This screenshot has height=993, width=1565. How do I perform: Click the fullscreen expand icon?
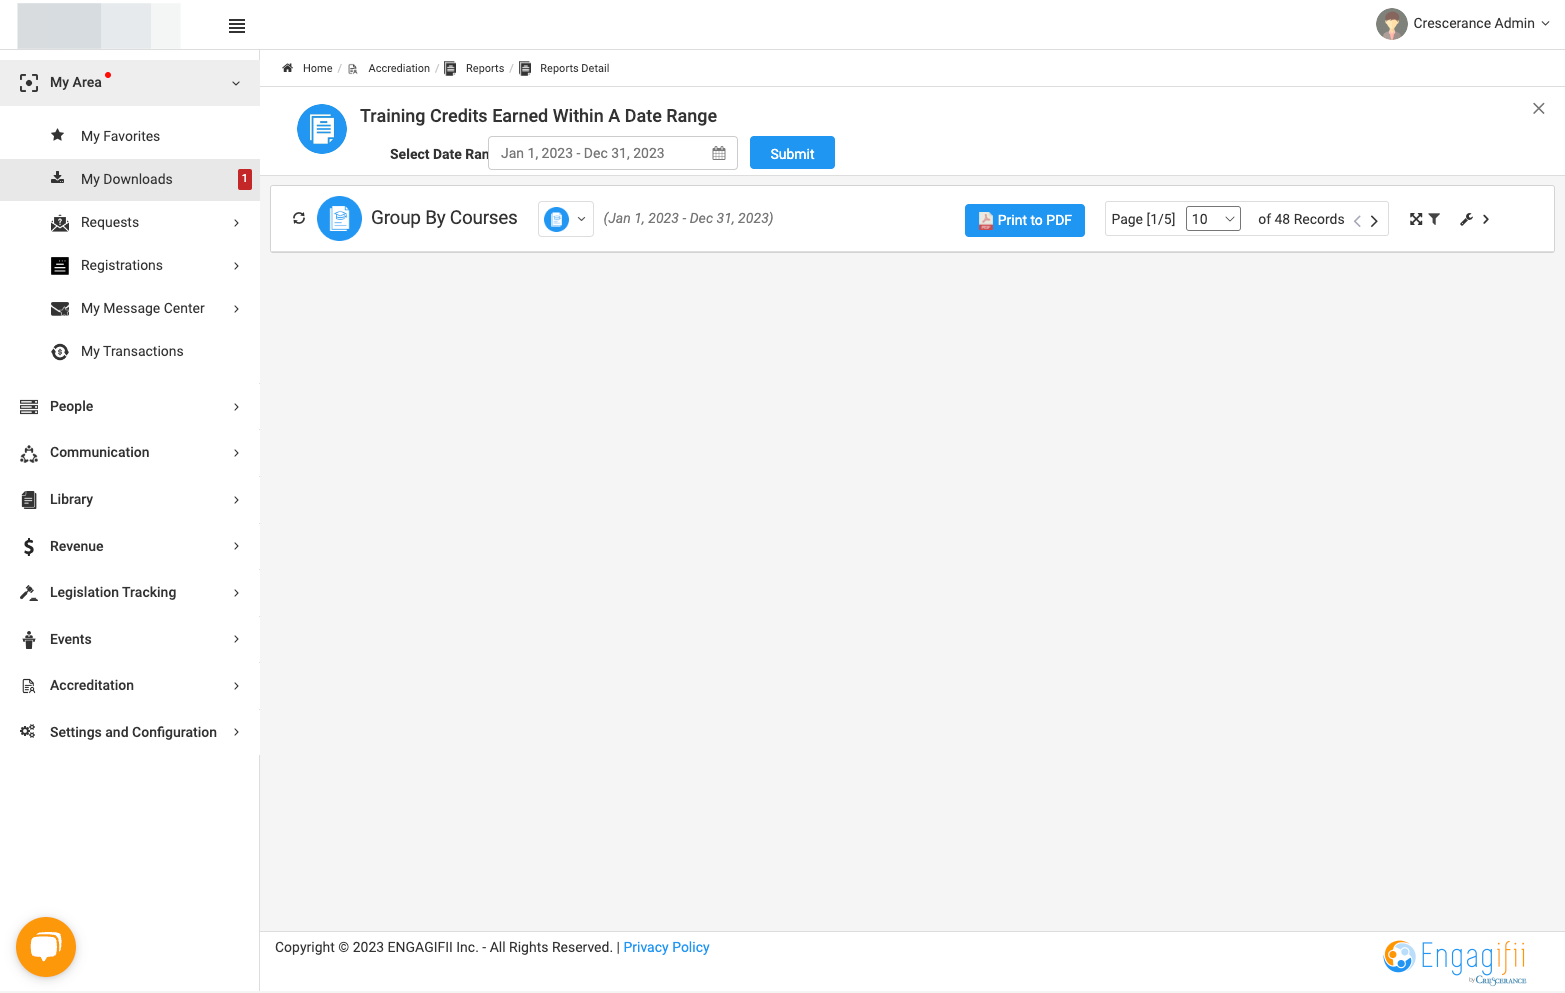(1416, 219)
